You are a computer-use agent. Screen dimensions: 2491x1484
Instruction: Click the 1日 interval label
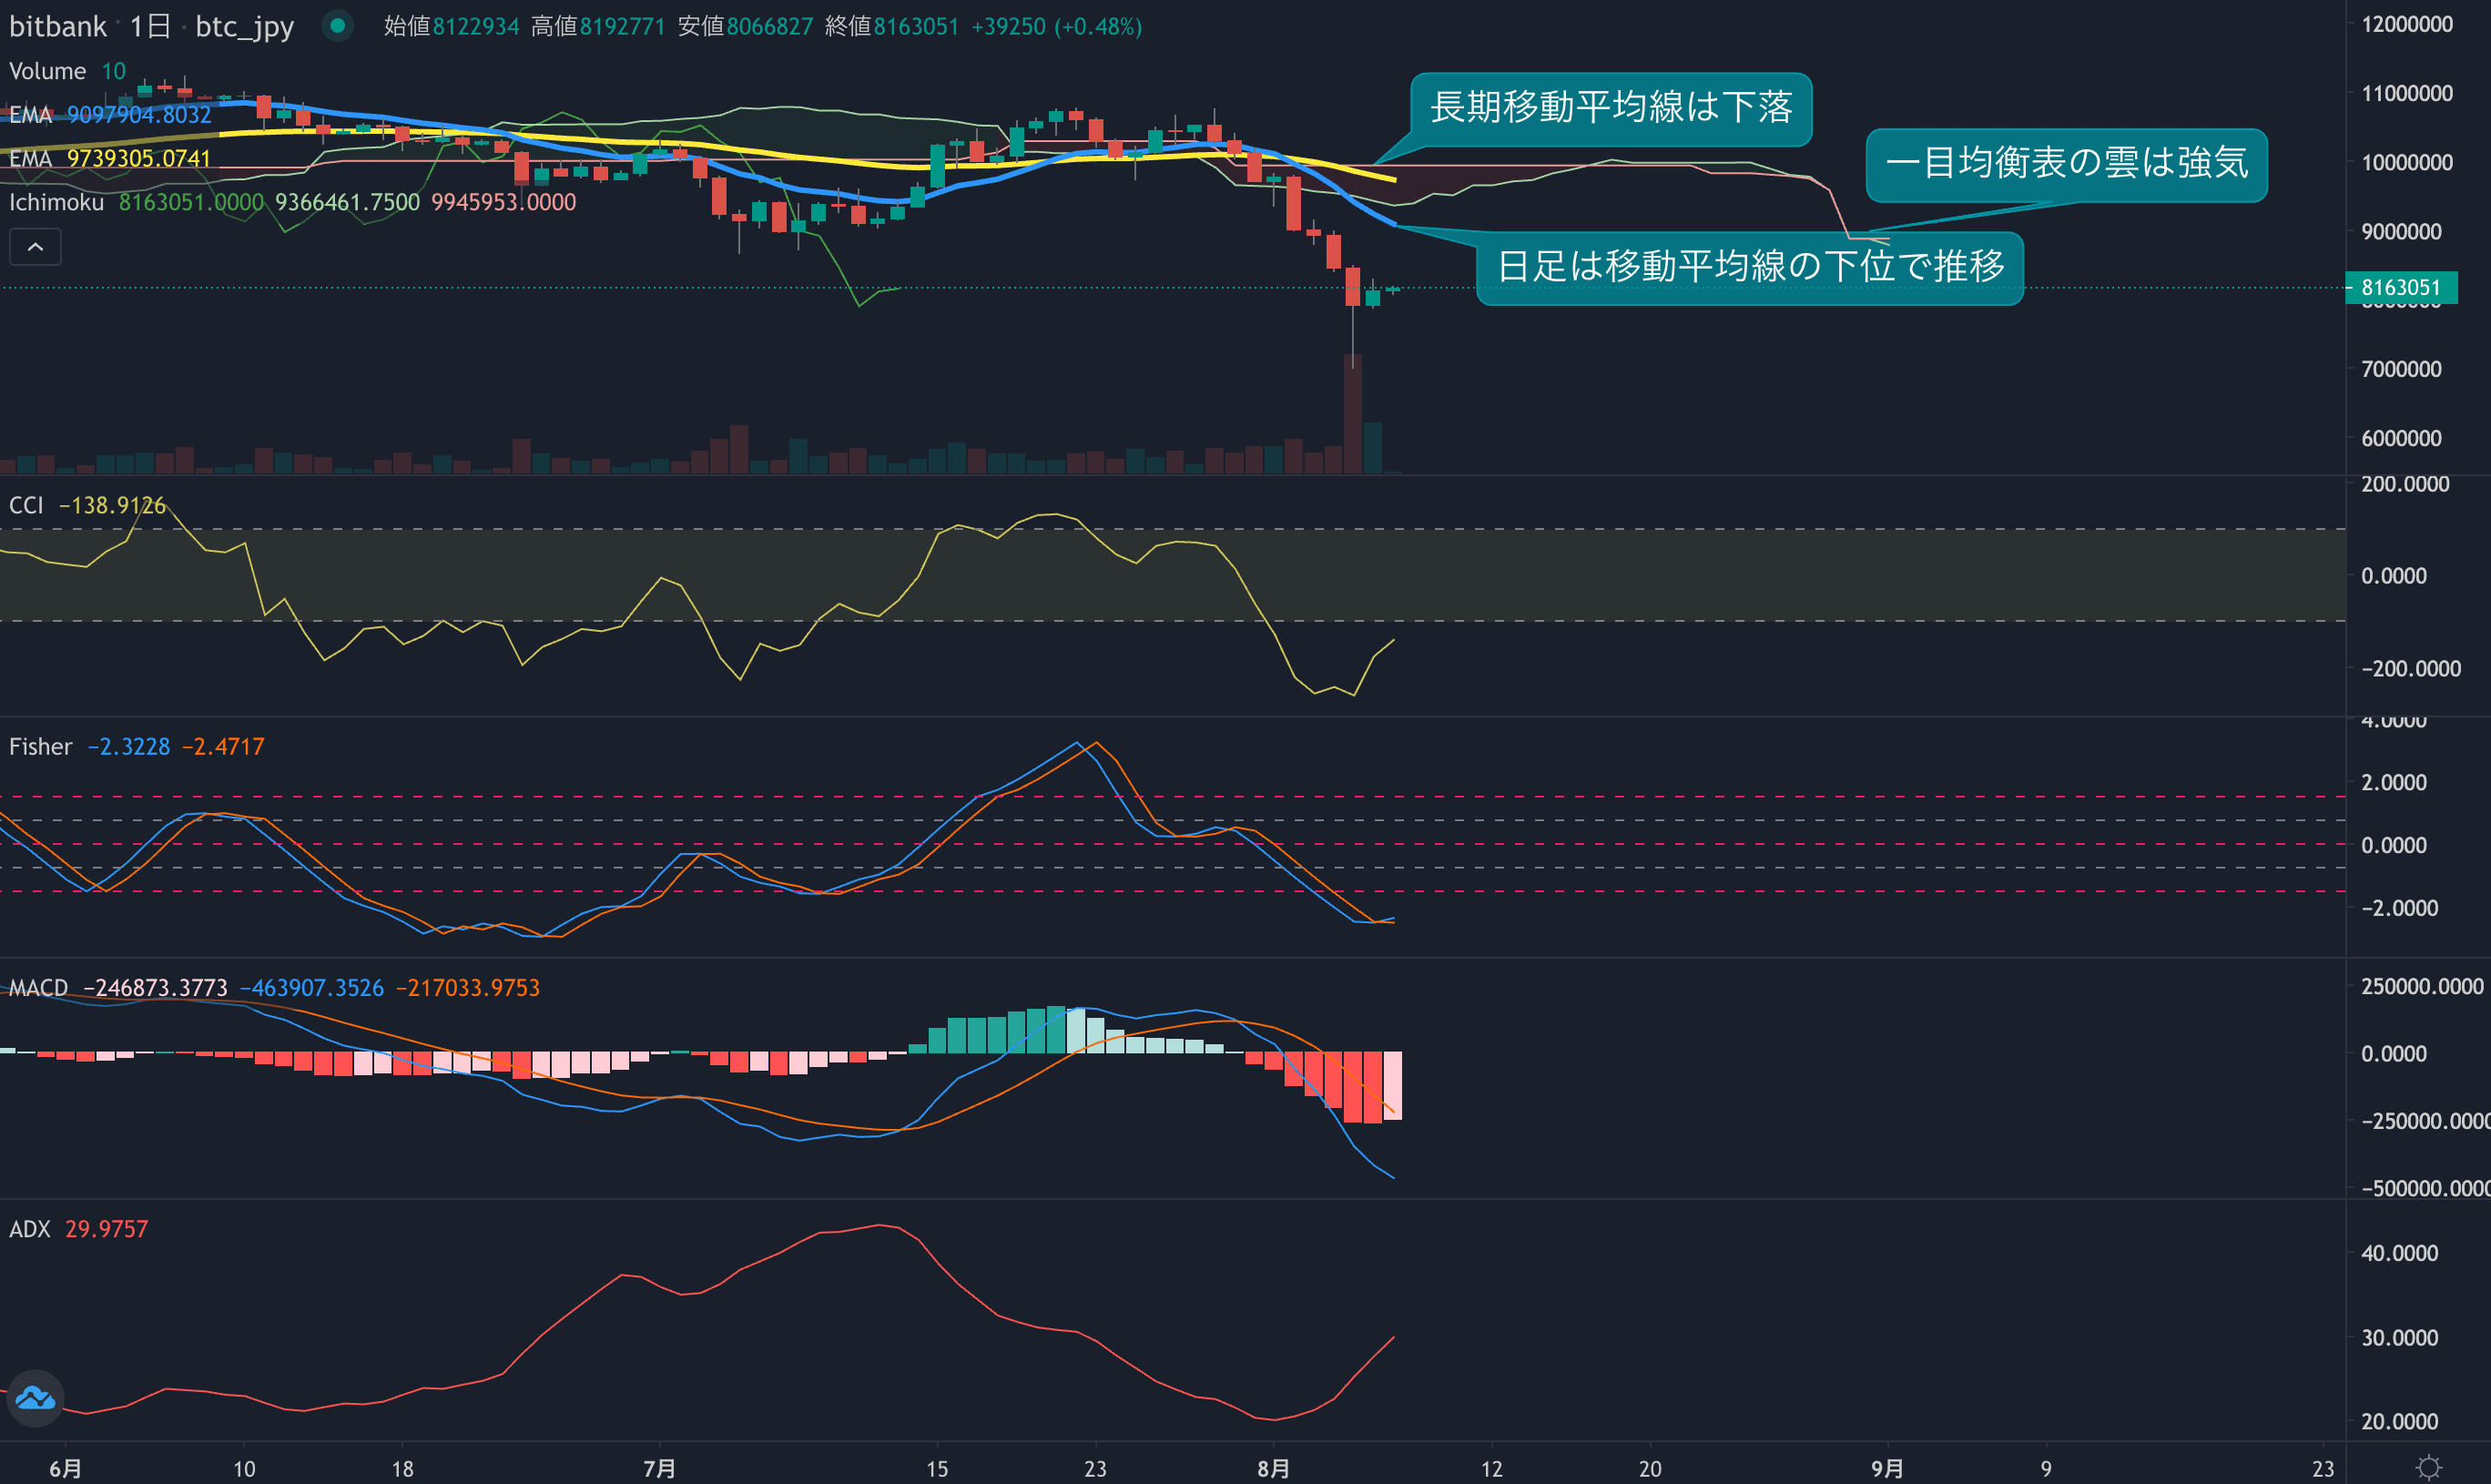(x=150, y=26)
